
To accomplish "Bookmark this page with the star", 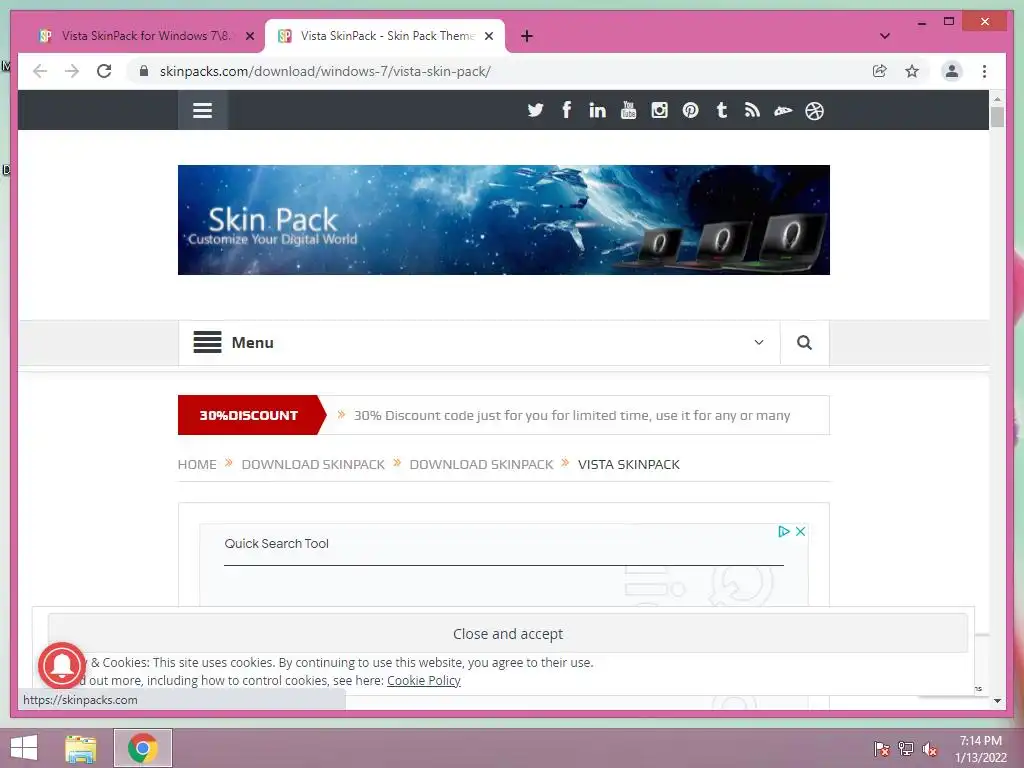I will [x=912, y=71].
